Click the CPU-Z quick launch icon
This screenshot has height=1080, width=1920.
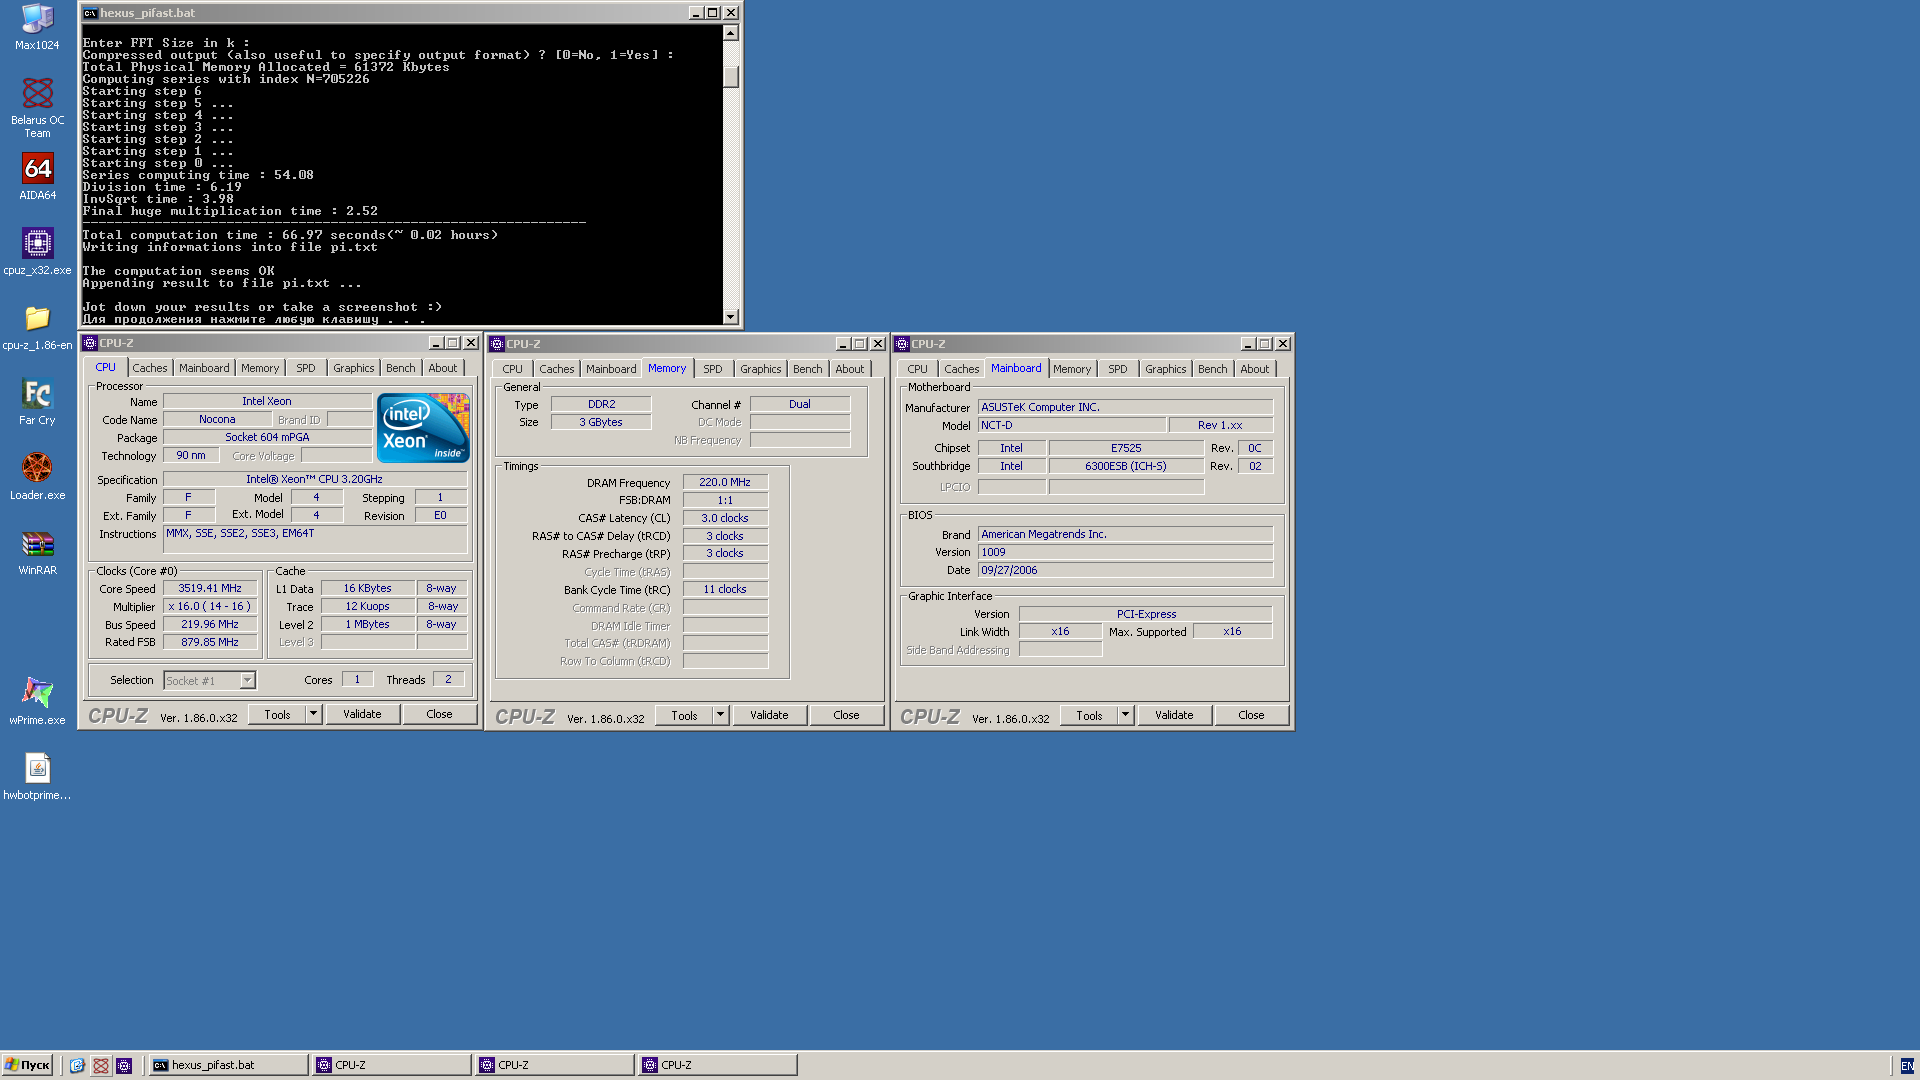[x=124, y=1065]
